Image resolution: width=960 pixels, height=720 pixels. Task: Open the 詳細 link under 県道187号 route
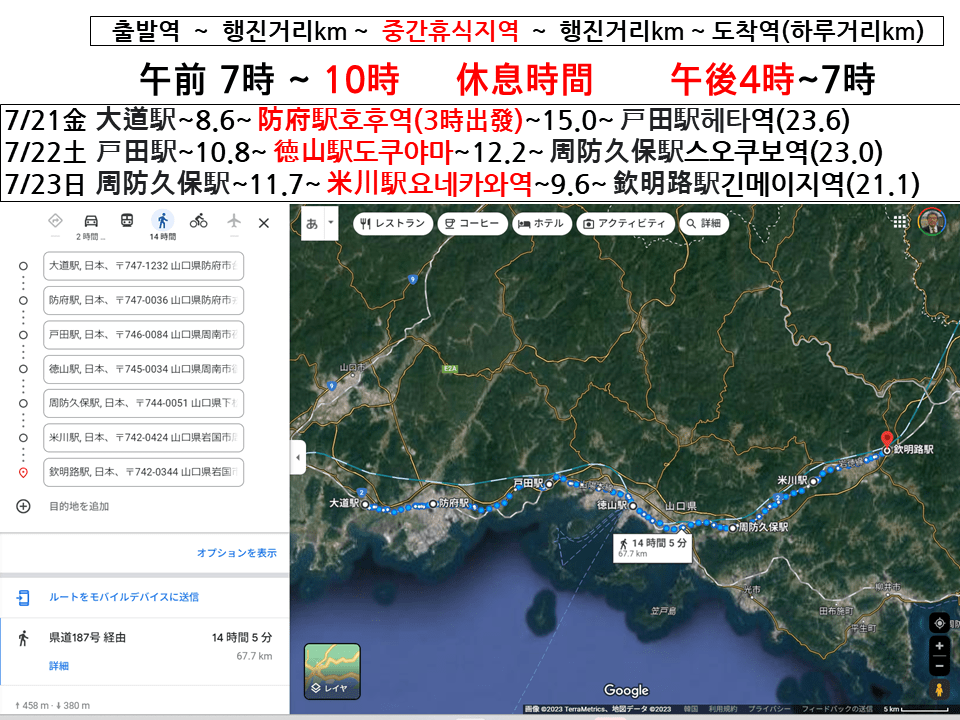click(x=59, y=665)
